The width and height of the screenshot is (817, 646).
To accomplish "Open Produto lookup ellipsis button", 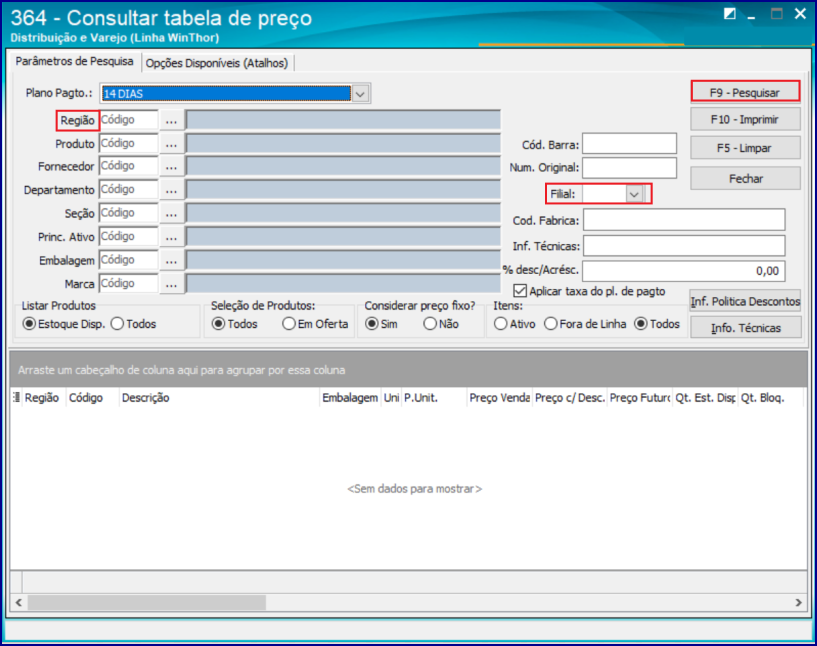I will tap(171, 144).
